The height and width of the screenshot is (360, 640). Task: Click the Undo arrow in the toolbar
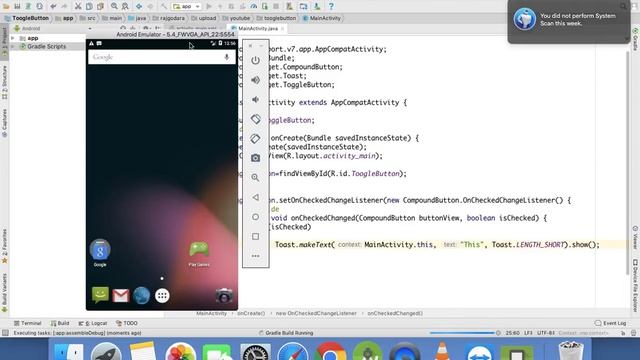(53, 6)
